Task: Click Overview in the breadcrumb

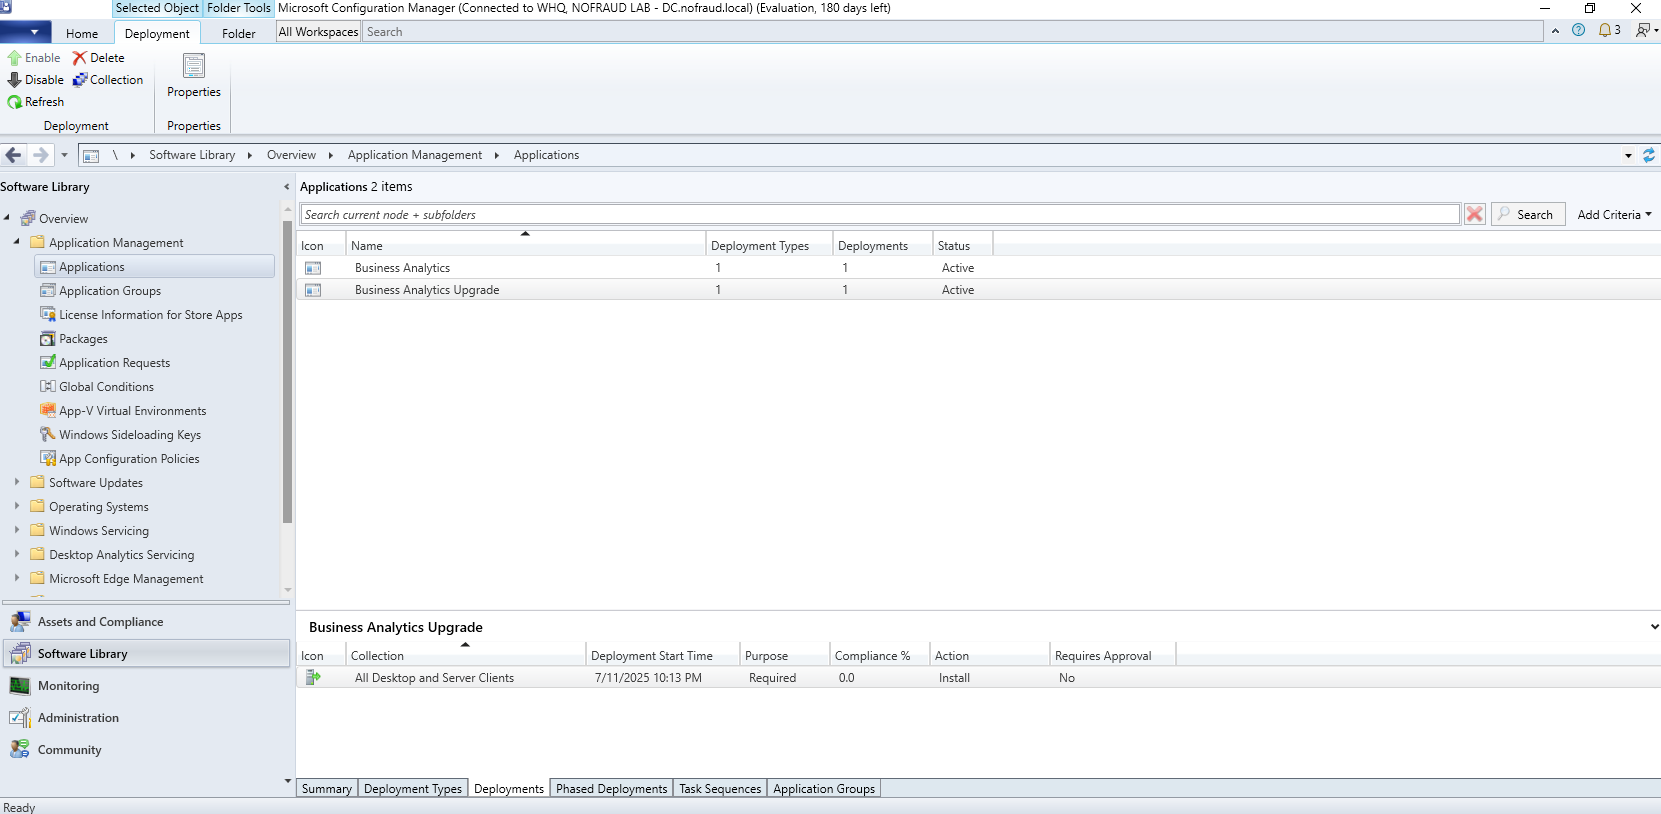Action: [x=291, y=155]
